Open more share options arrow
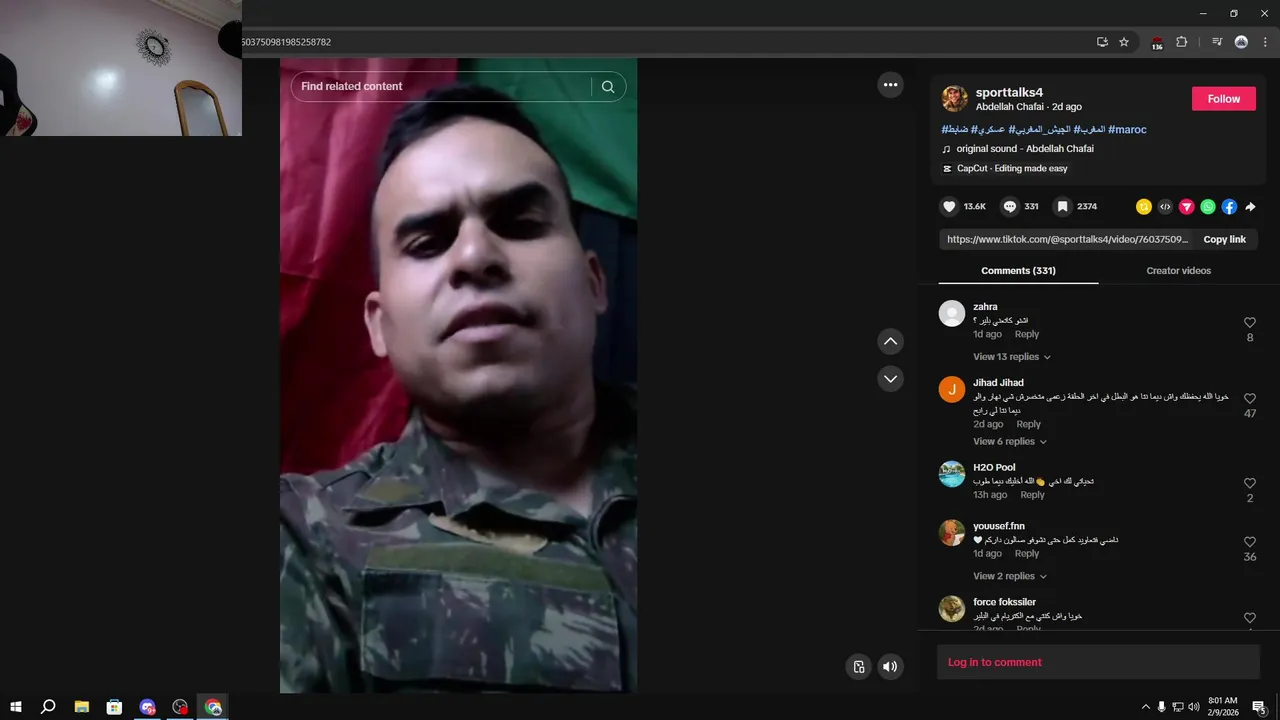Screen dimensions: 1280x720 click(x=1250, y=207)
